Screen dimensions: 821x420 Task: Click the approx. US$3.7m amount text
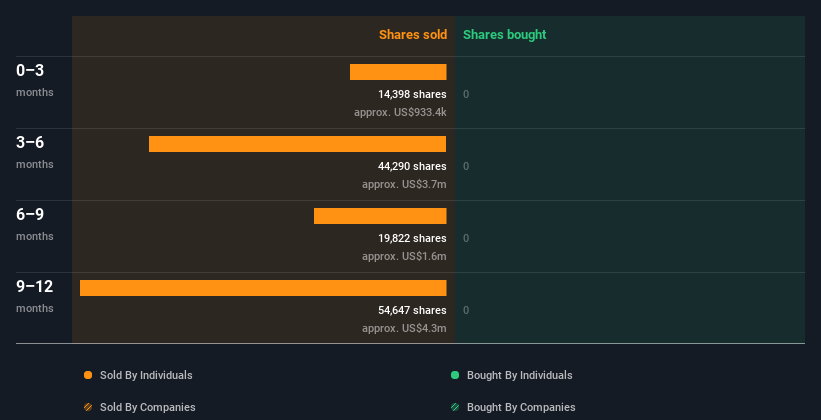click(404, 184)
